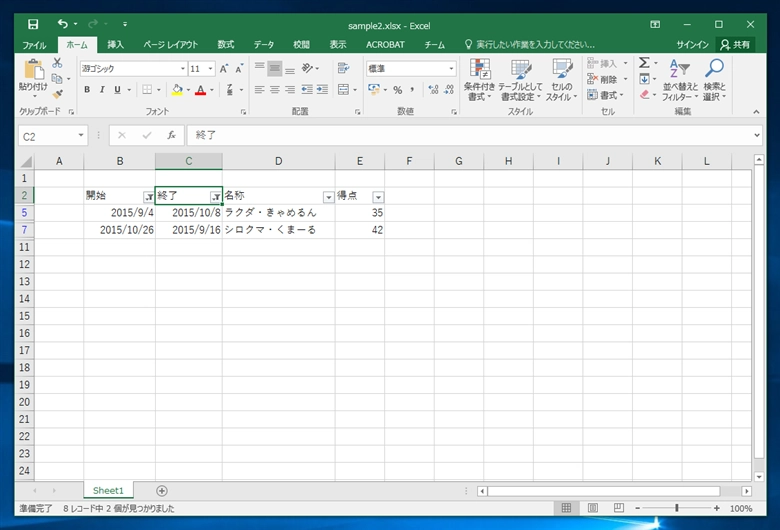The image size is (780, 530).
Task: Increase font size
Action: (x=224, y=69)
